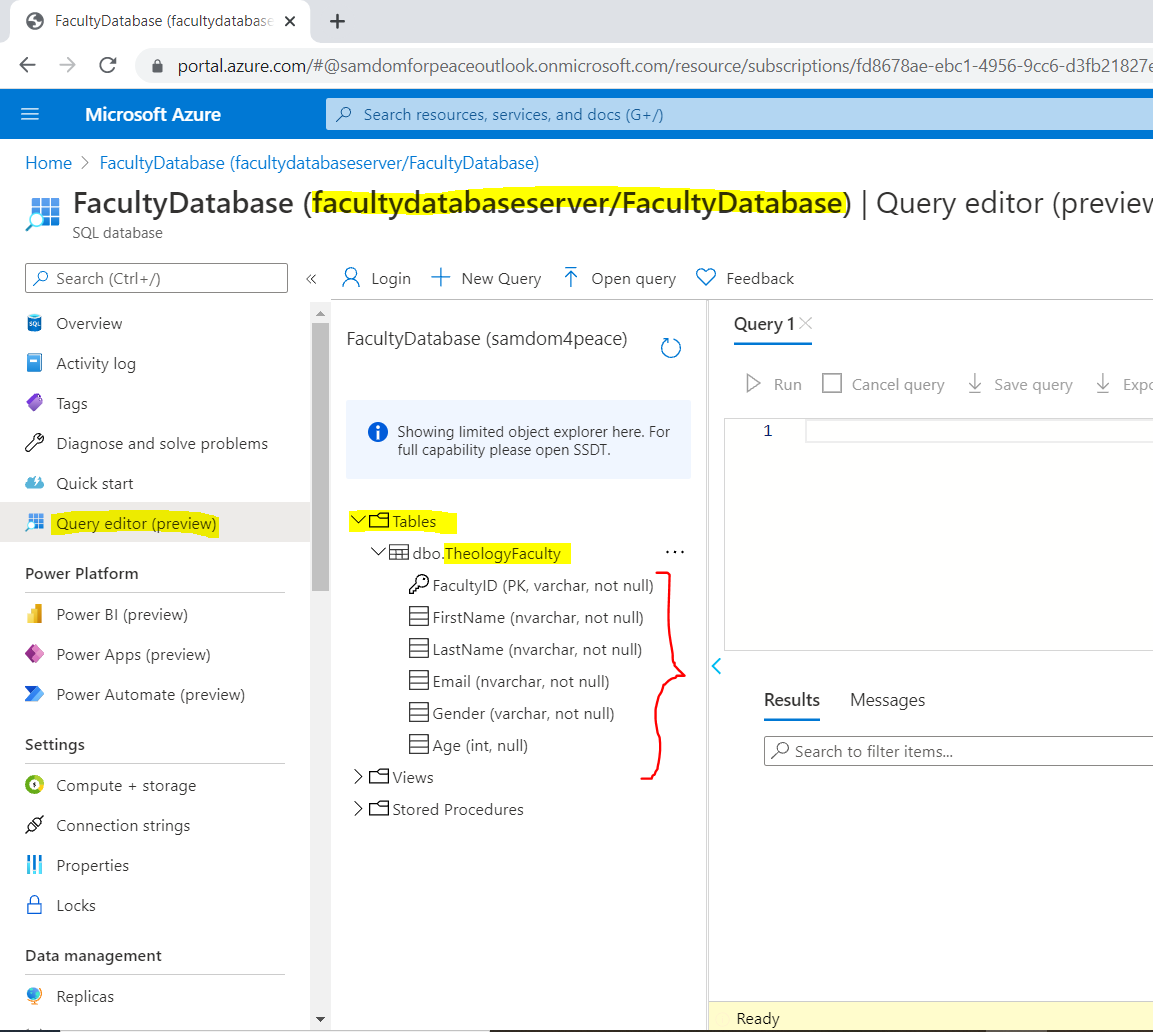Screen dimensions: 1153x1032
Task: Close the FacultyDatabase browser tab
Action: (290, 21)
